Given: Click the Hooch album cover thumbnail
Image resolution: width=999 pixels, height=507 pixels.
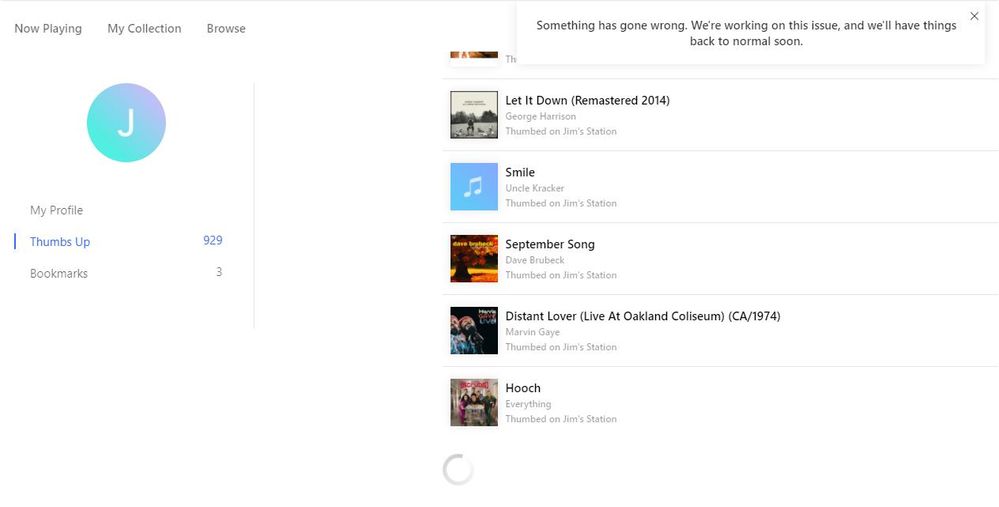Looking at the screenshot, I should click(474, 403).
